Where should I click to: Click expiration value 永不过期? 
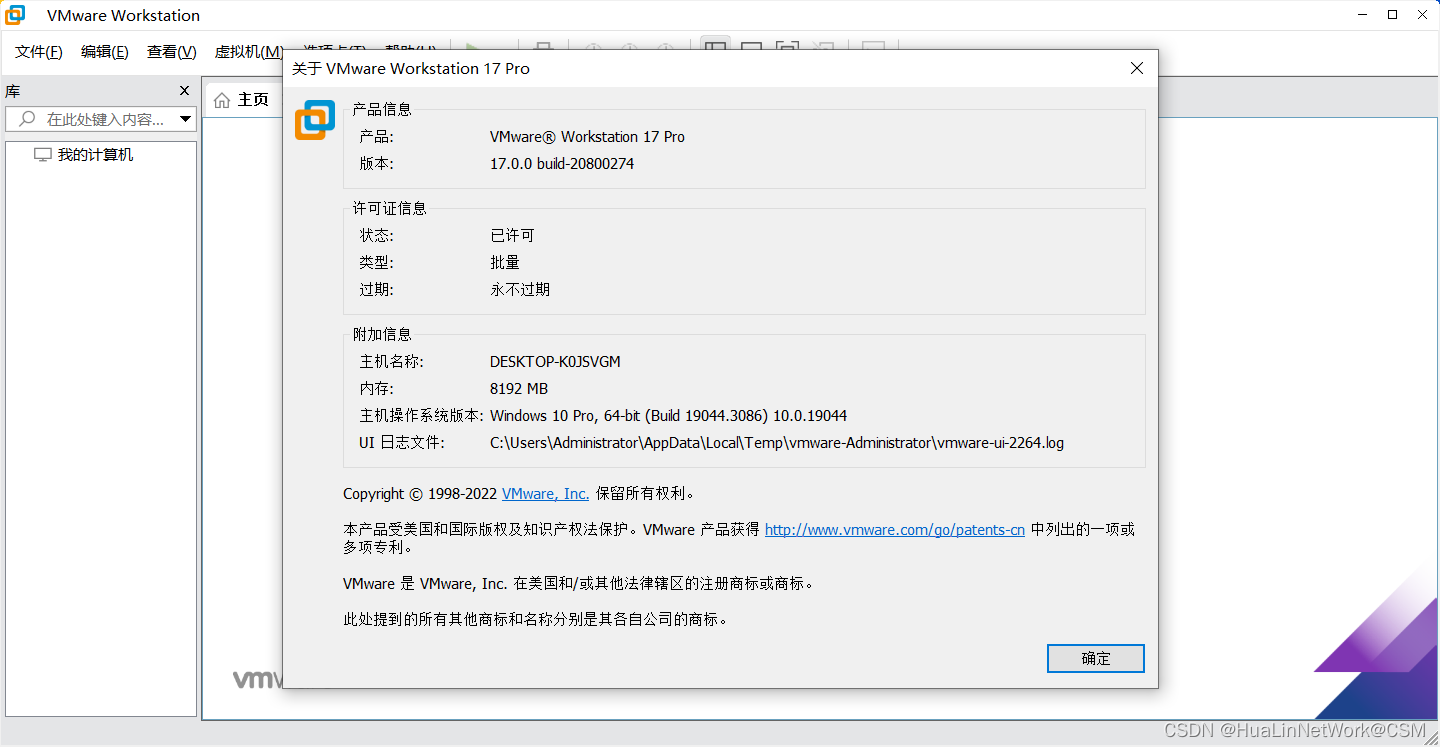pos(520,289)
